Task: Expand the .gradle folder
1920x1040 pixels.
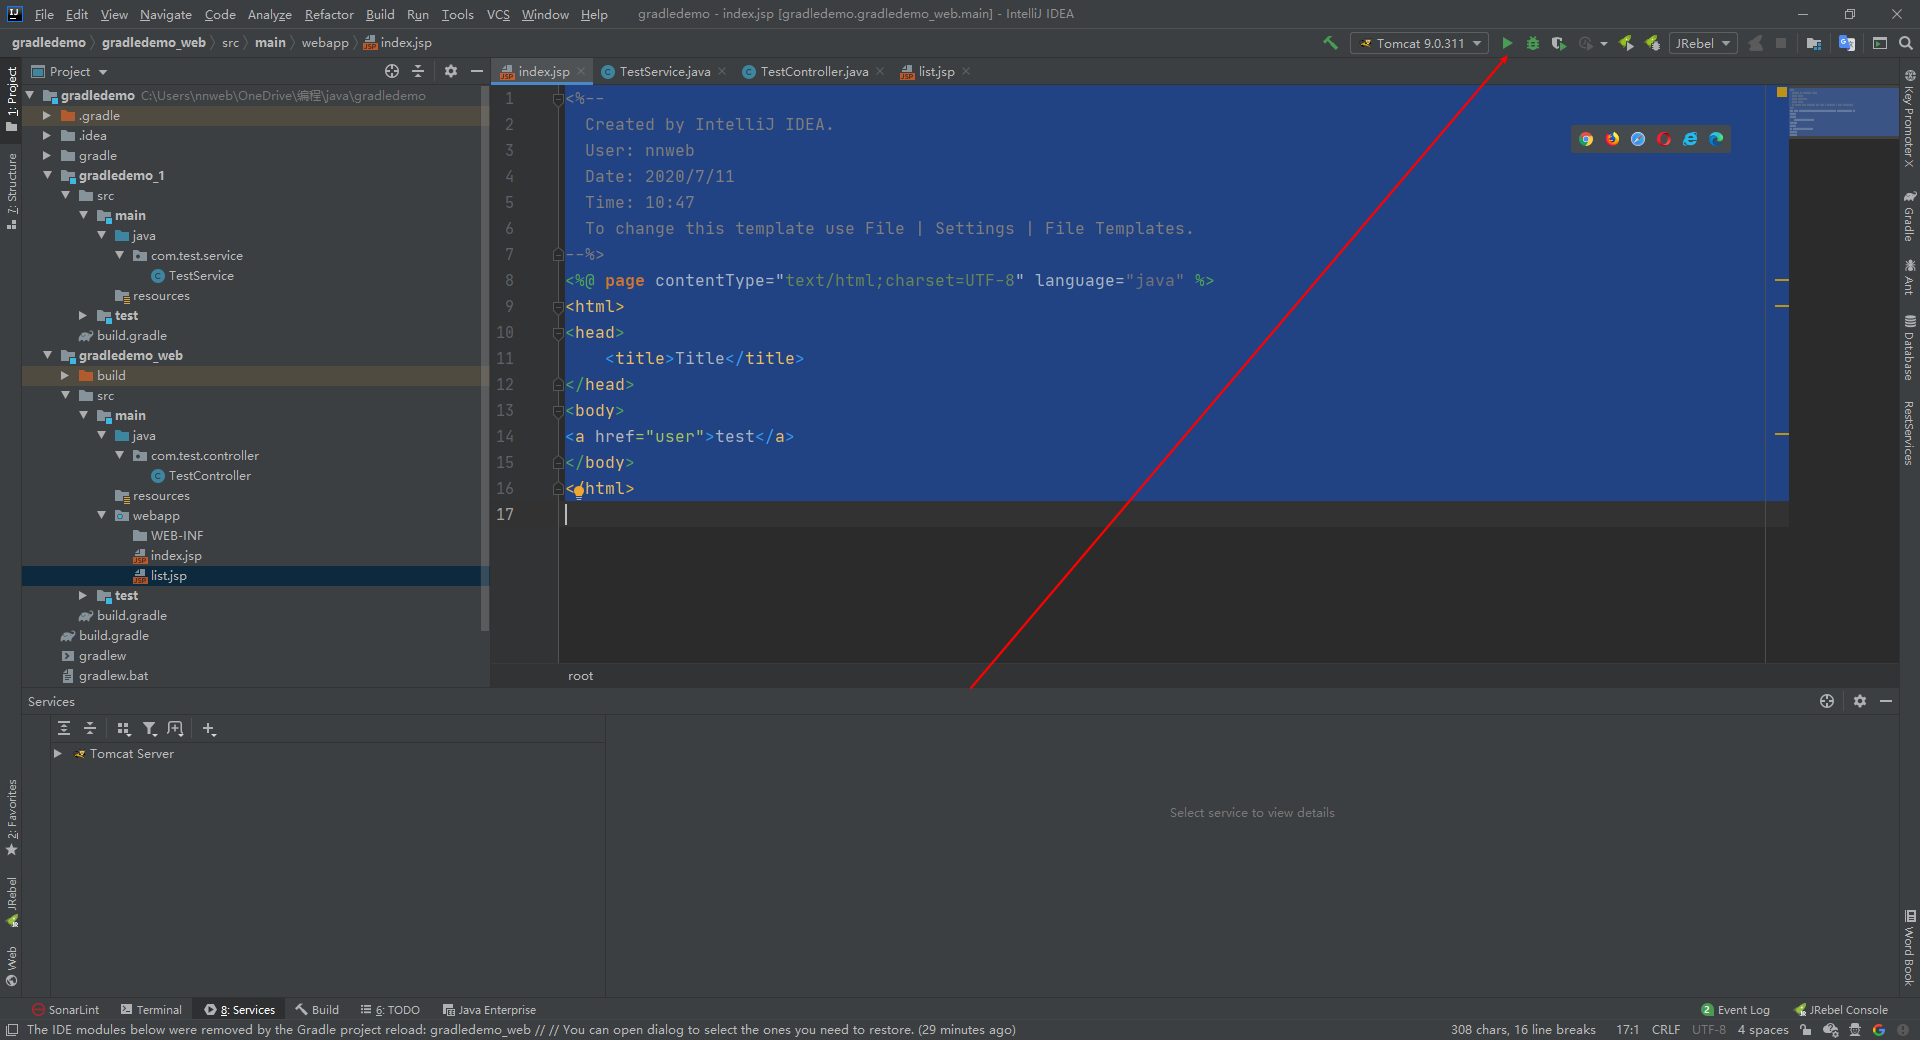Action: click(46, 116)
